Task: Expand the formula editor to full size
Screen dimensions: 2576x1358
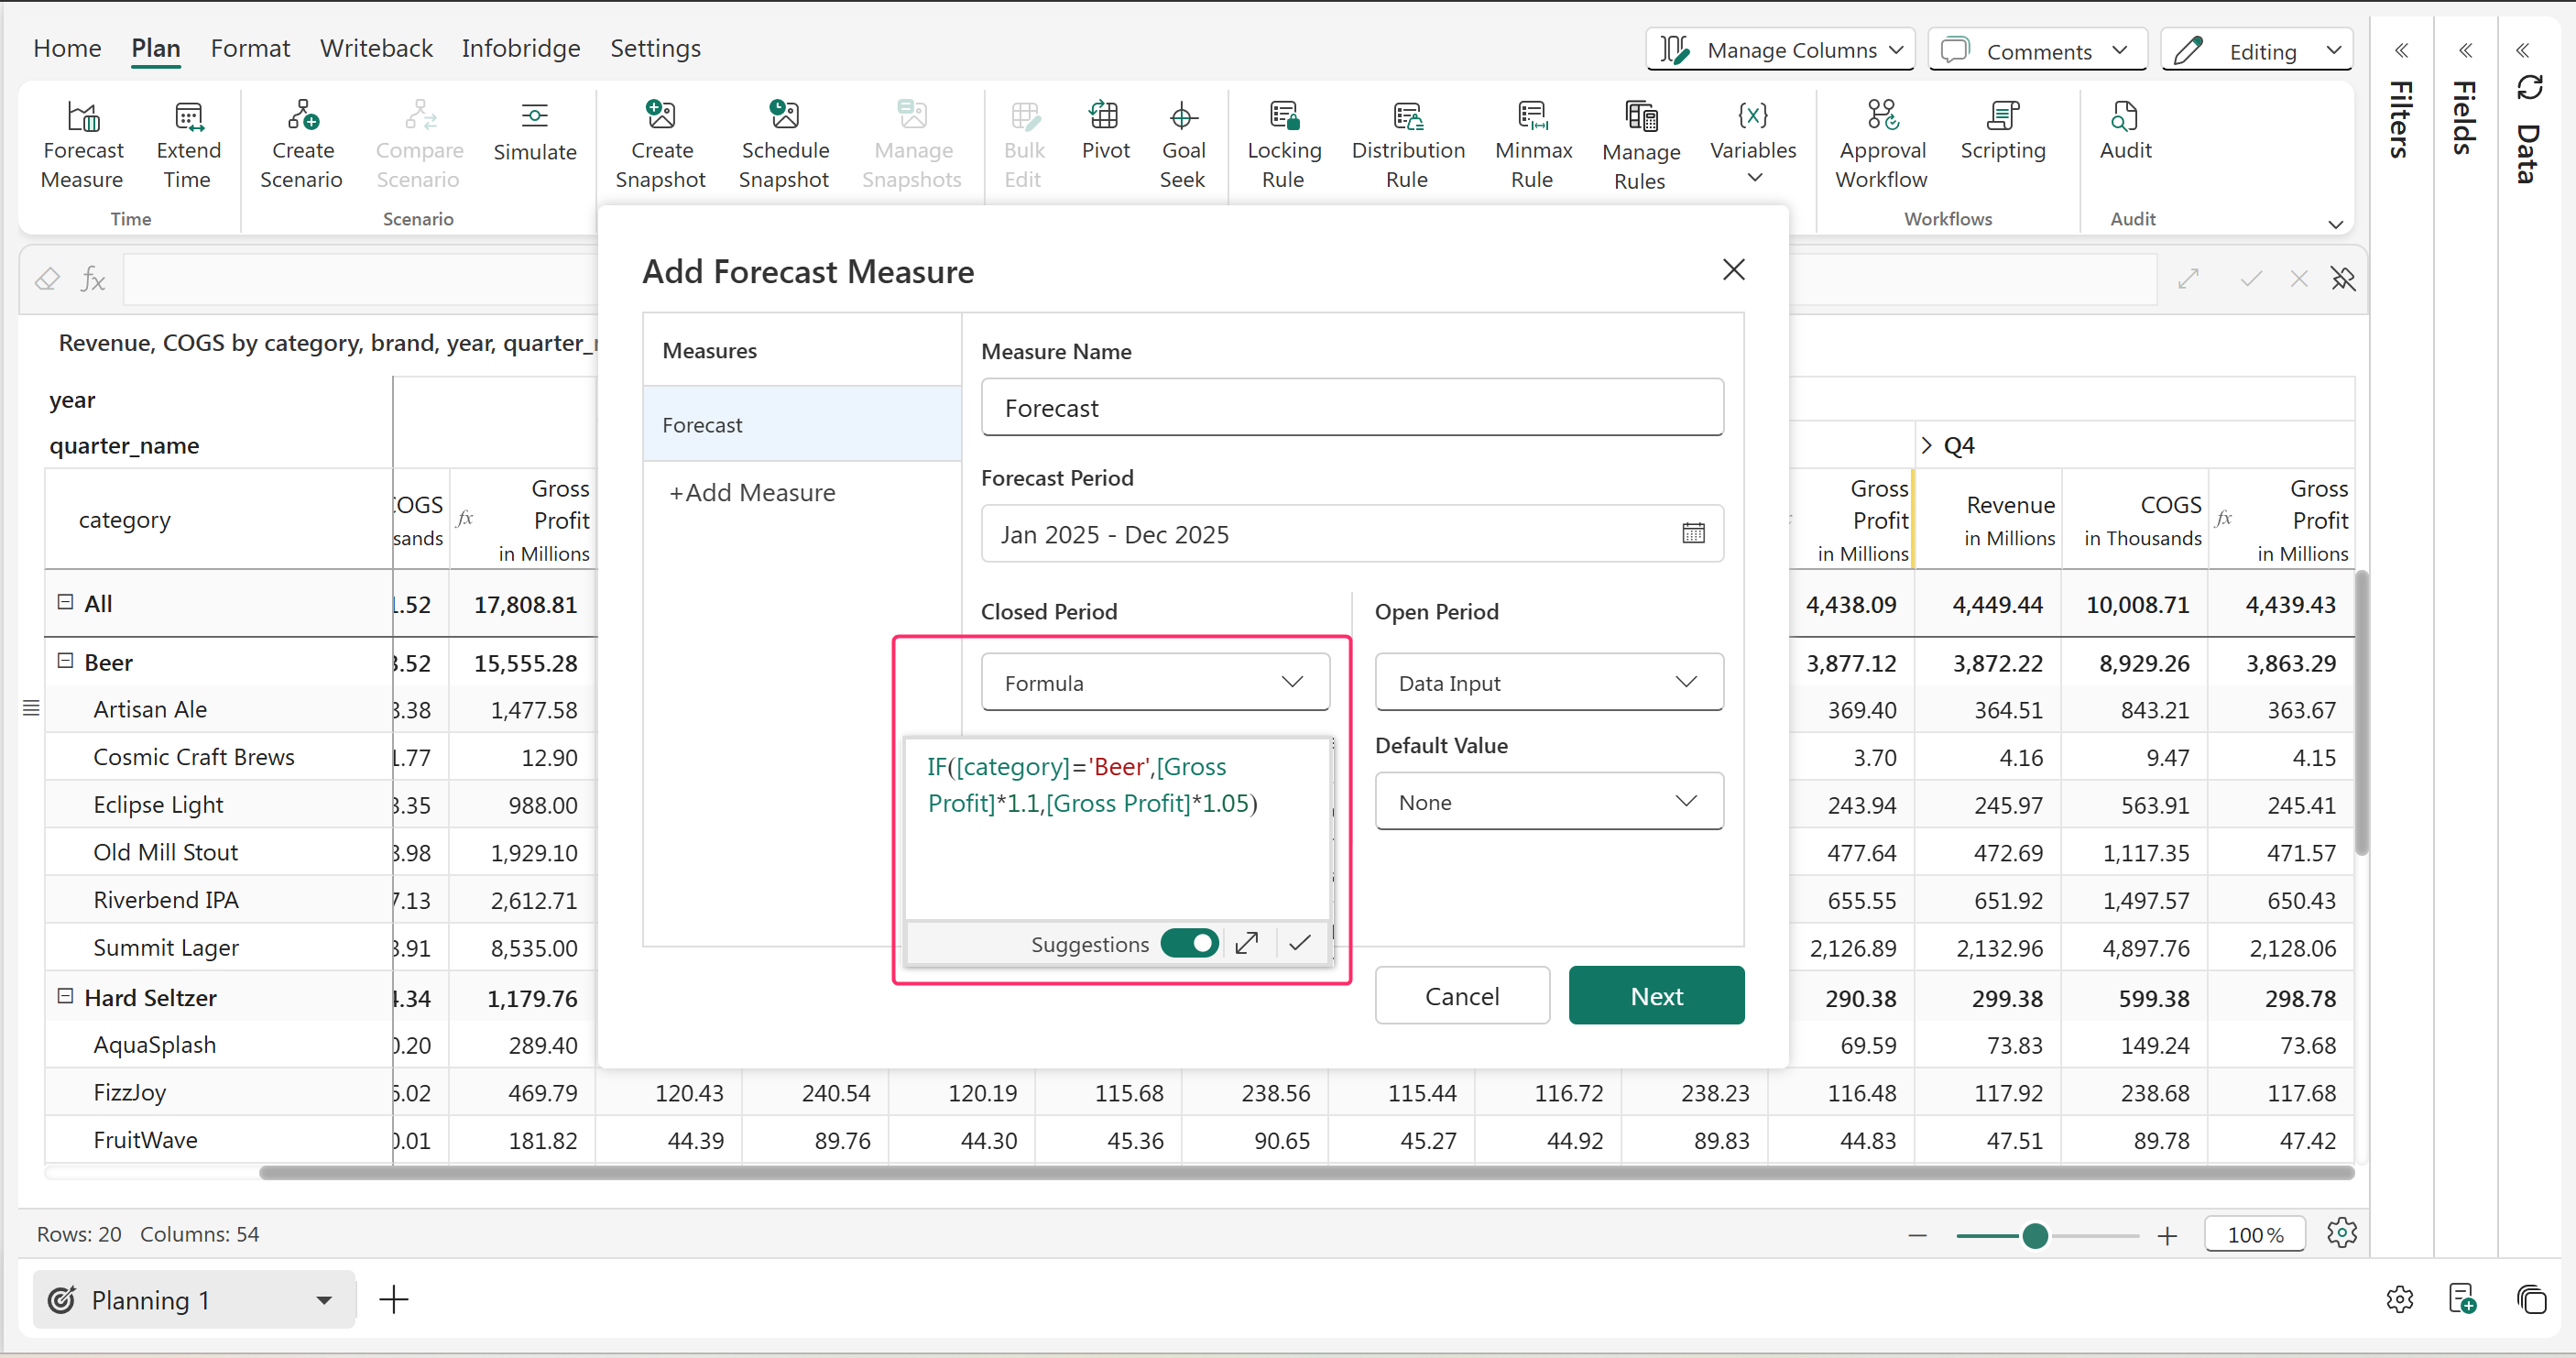Action: pyautogui.click(x=1246, y=943)
